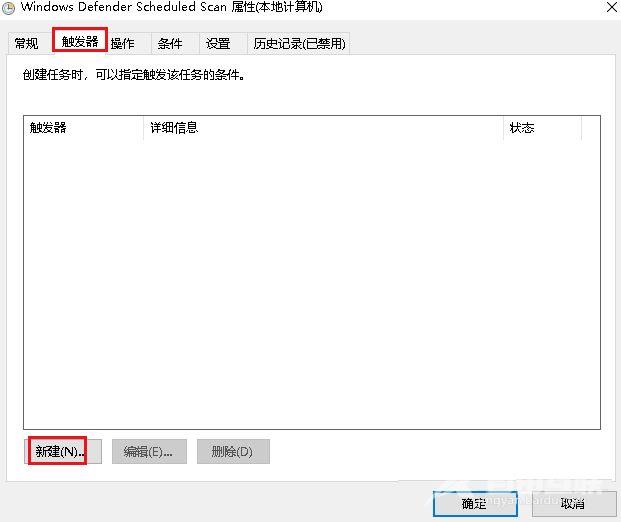
Task: Click the 编辑(E)... button
Action: (x=149, y=451)
